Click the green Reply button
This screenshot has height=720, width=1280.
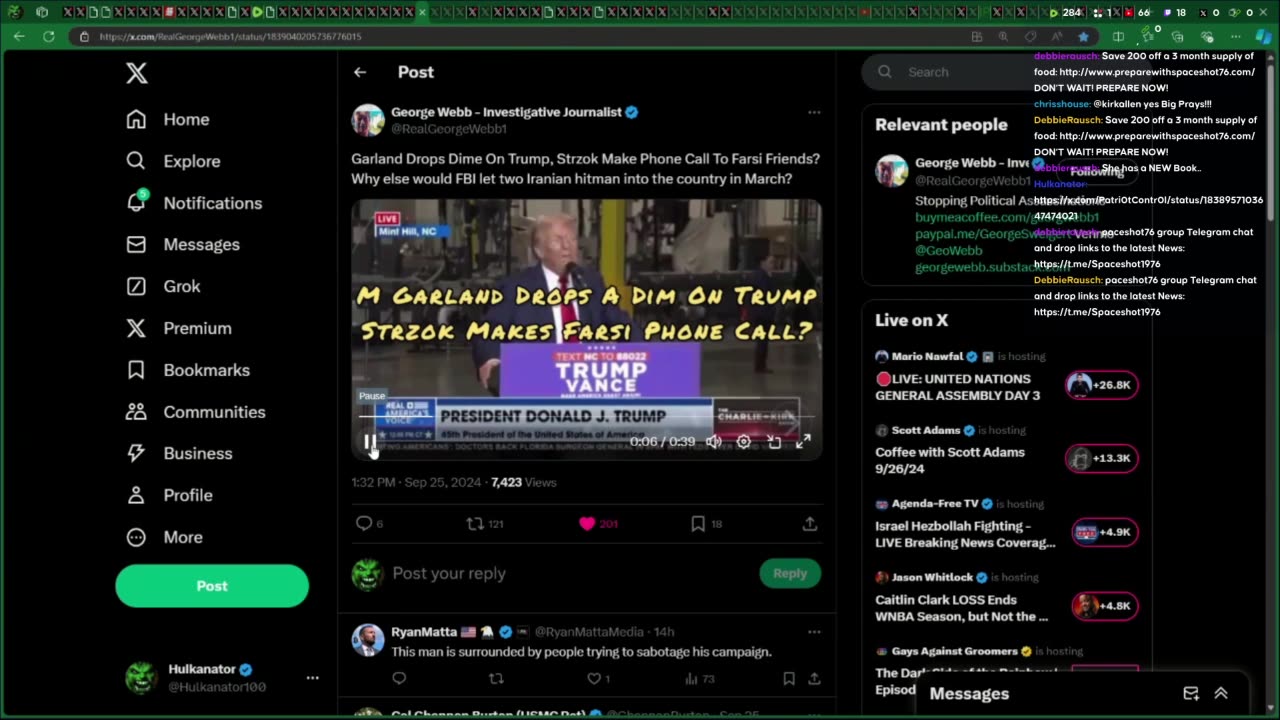pyautogui.click(x=790, y=573)
